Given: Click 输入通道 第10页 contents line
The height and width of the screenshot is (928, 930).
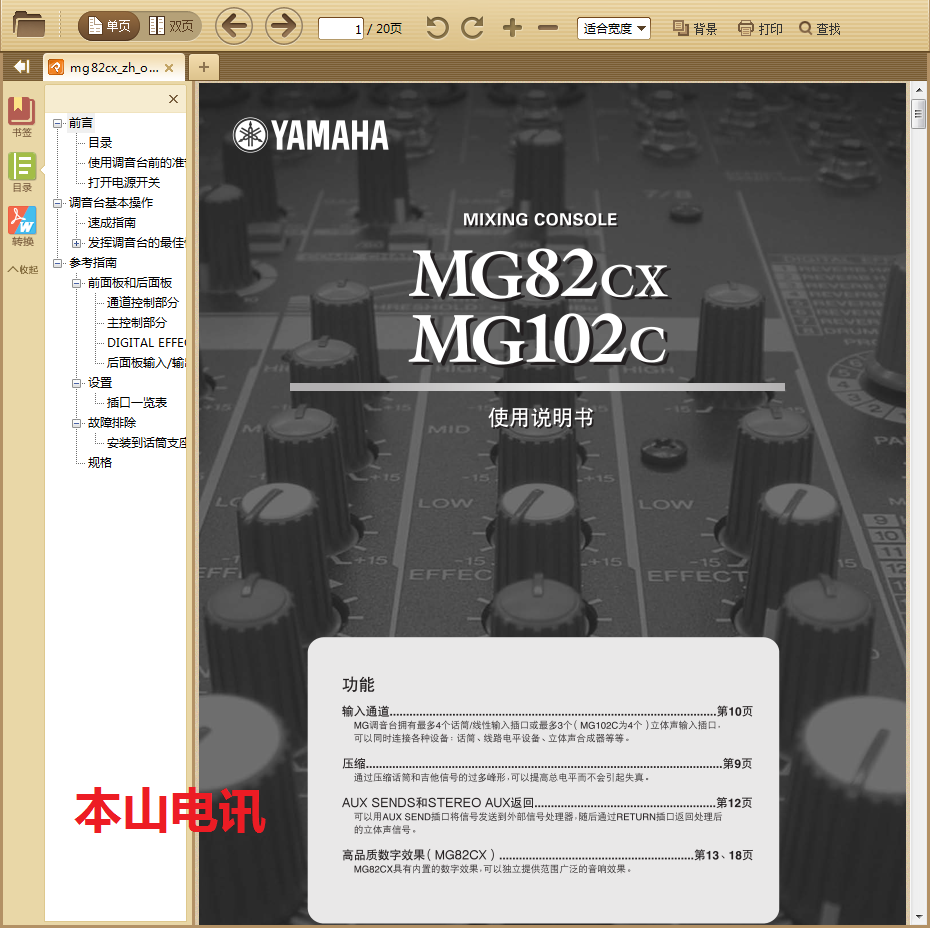Looking at the screenshot, I should click(547, 711).
